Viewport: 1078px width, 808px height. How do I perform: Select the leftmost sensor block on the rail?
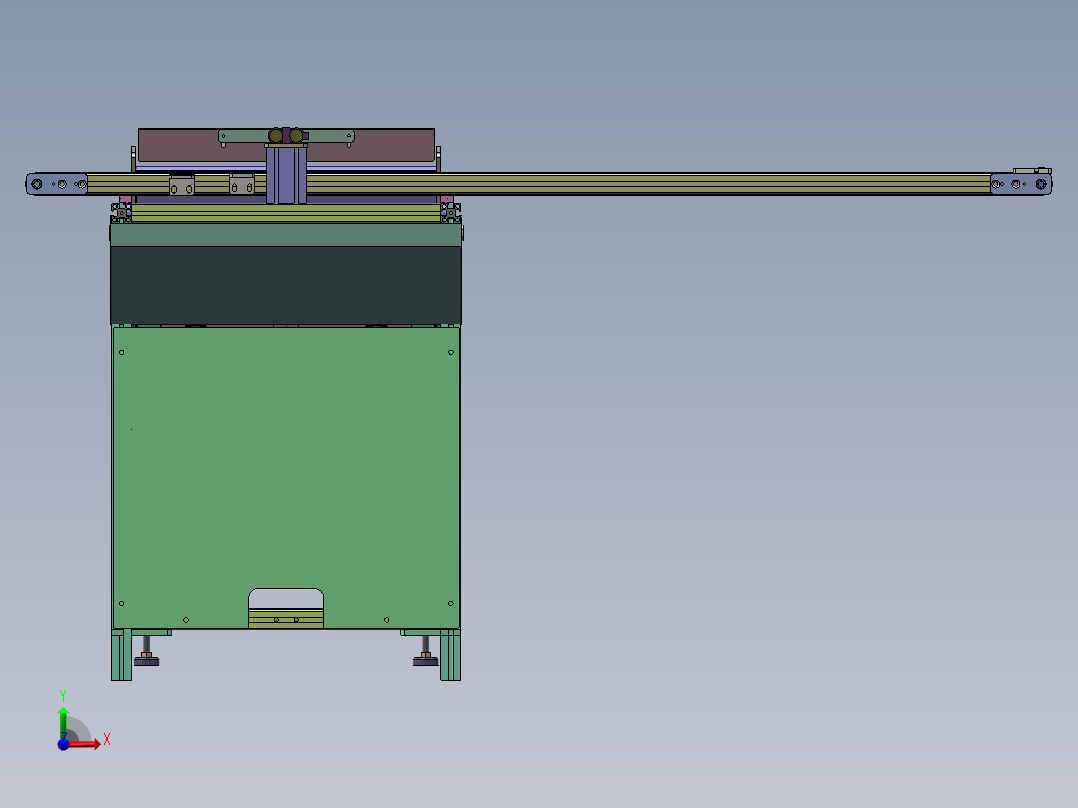[182, 185]
